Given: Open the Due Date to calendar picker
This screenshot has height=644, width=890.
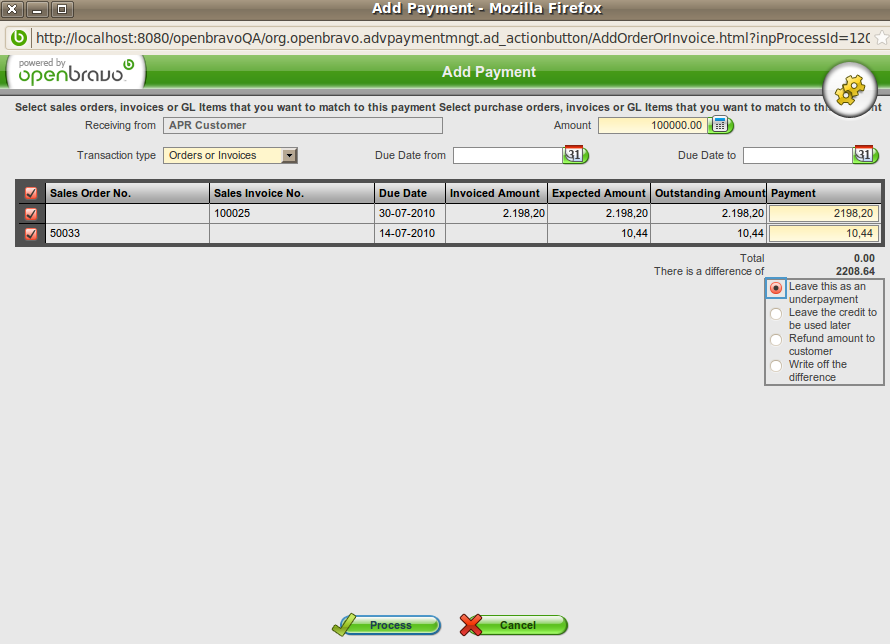Looking at the screenshot, I should click(865, 155).
